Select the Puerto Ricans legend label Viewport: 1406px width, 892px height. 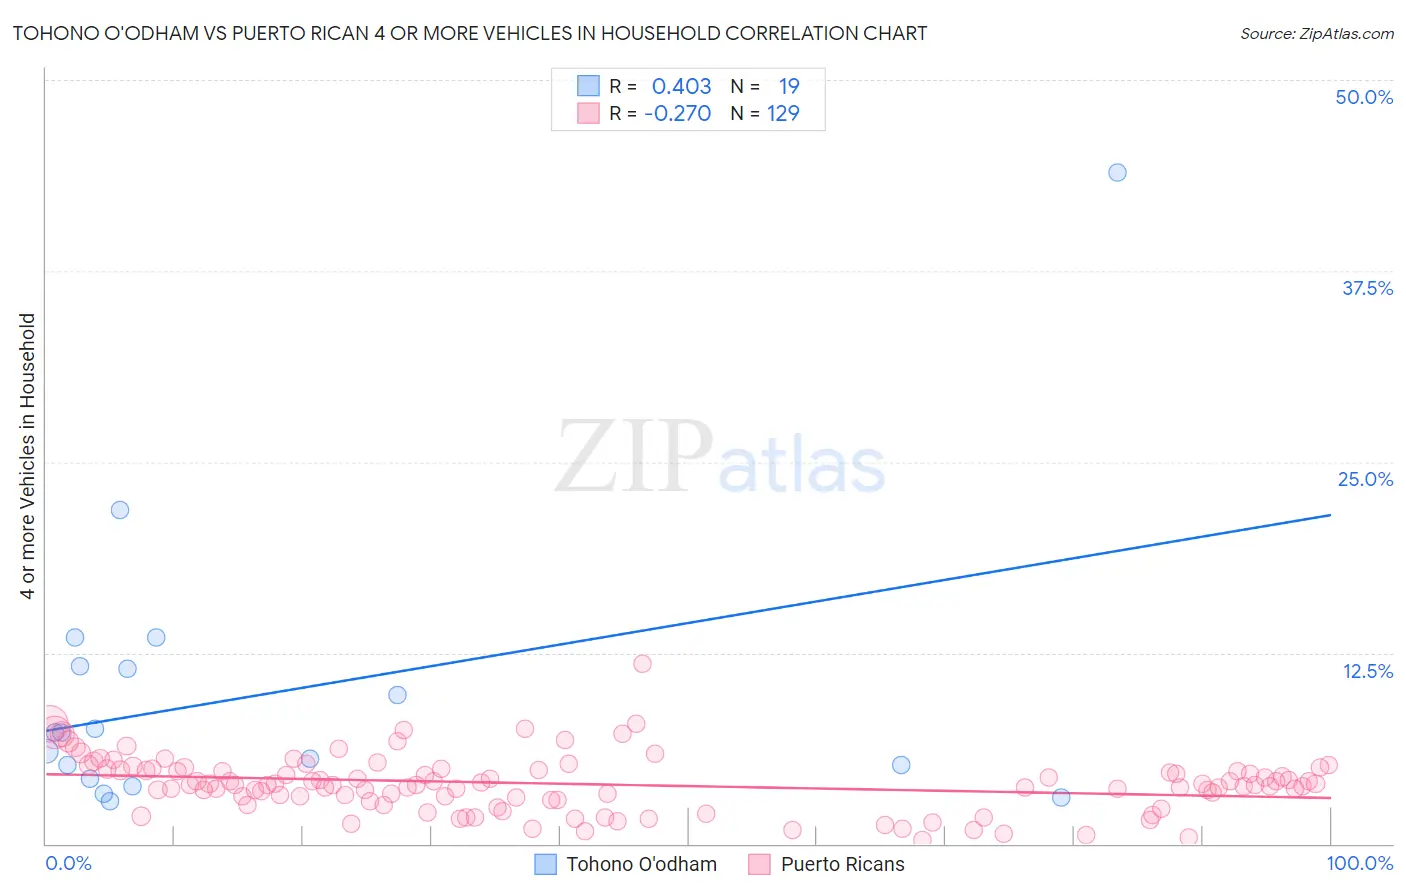(x=843, y=864)
